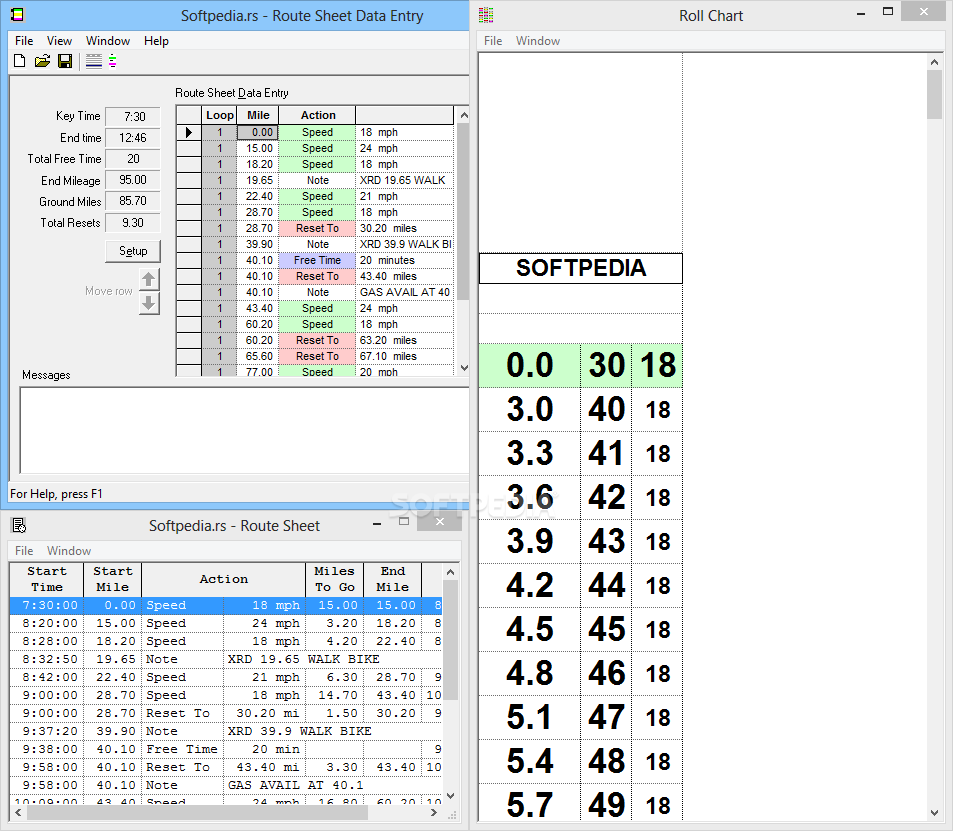Click the 'GAS AVAIL AT 40' note cell
This screenshot has width=953, height=831.
(x=404, y=292)
